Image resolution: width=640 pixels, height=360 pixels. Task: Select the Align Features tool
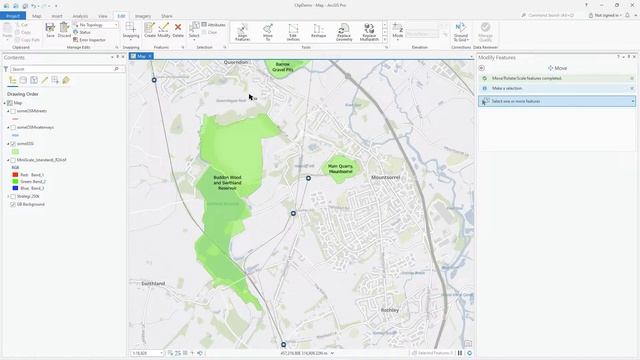tap(242, 32)
